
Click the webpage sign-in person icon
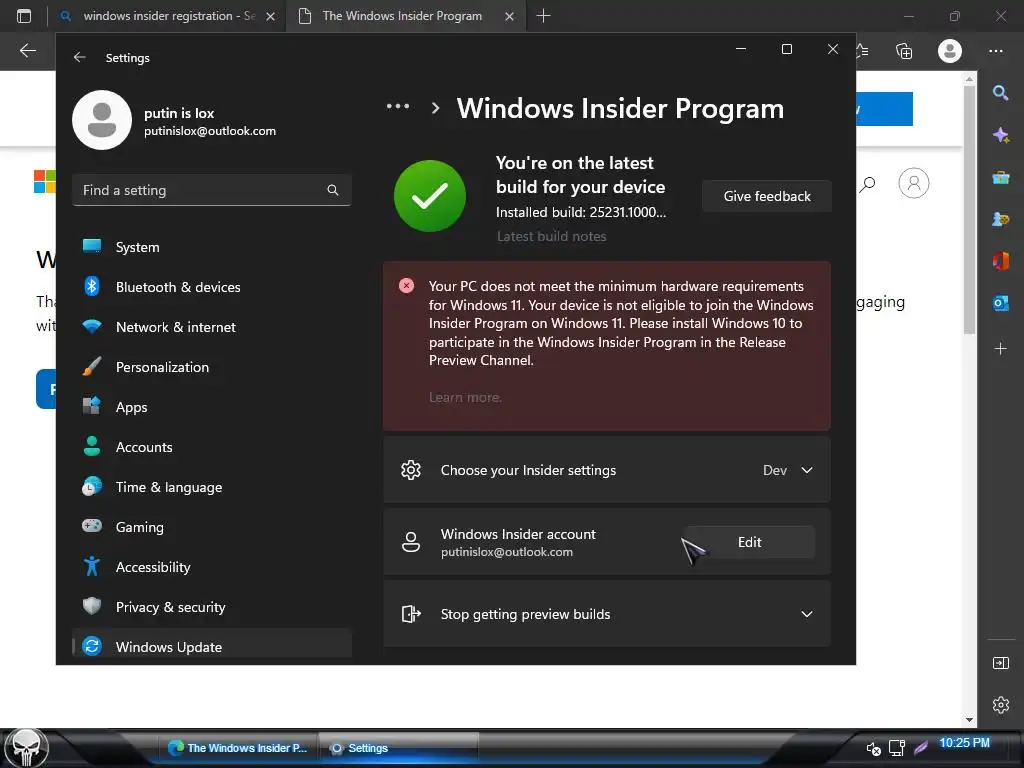point(914,183)
